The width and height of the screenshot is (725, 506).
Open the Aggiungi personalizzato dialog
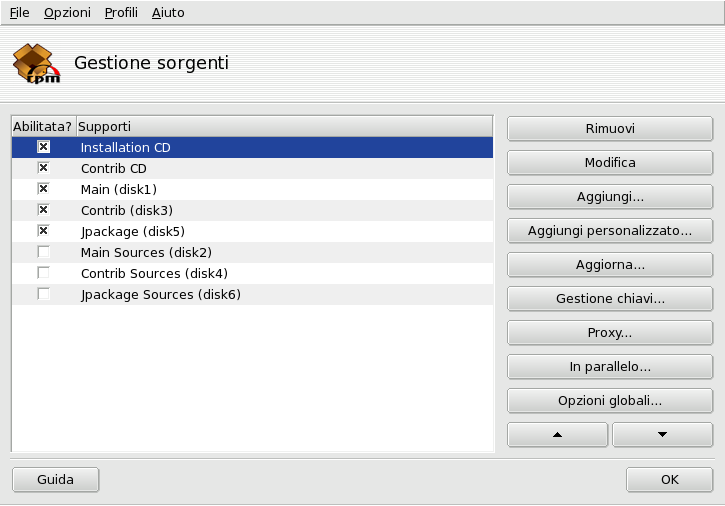point(610,231)
